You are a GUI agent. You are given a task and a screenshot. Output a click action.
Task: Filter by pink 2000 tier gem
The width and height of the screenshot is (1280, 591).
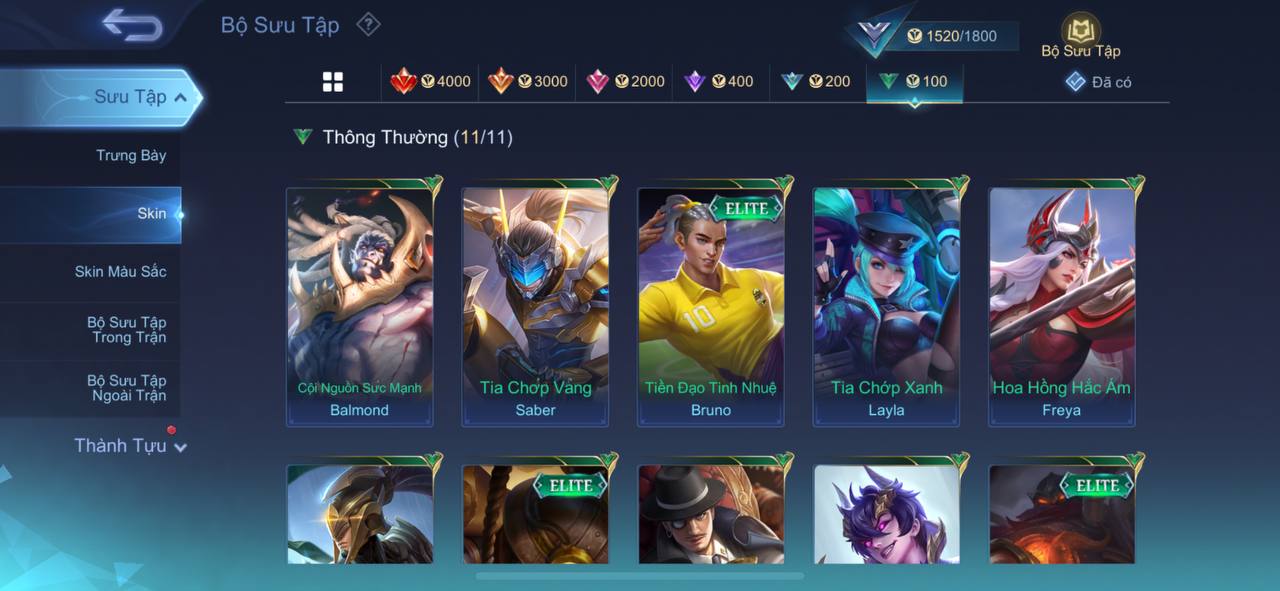pyautogui.click(x=625, y=81)
